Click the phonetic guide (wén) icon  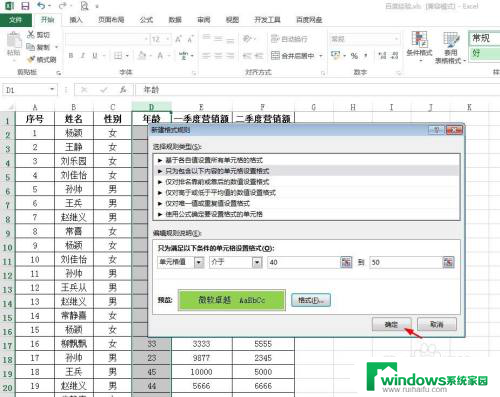[183, 55]
